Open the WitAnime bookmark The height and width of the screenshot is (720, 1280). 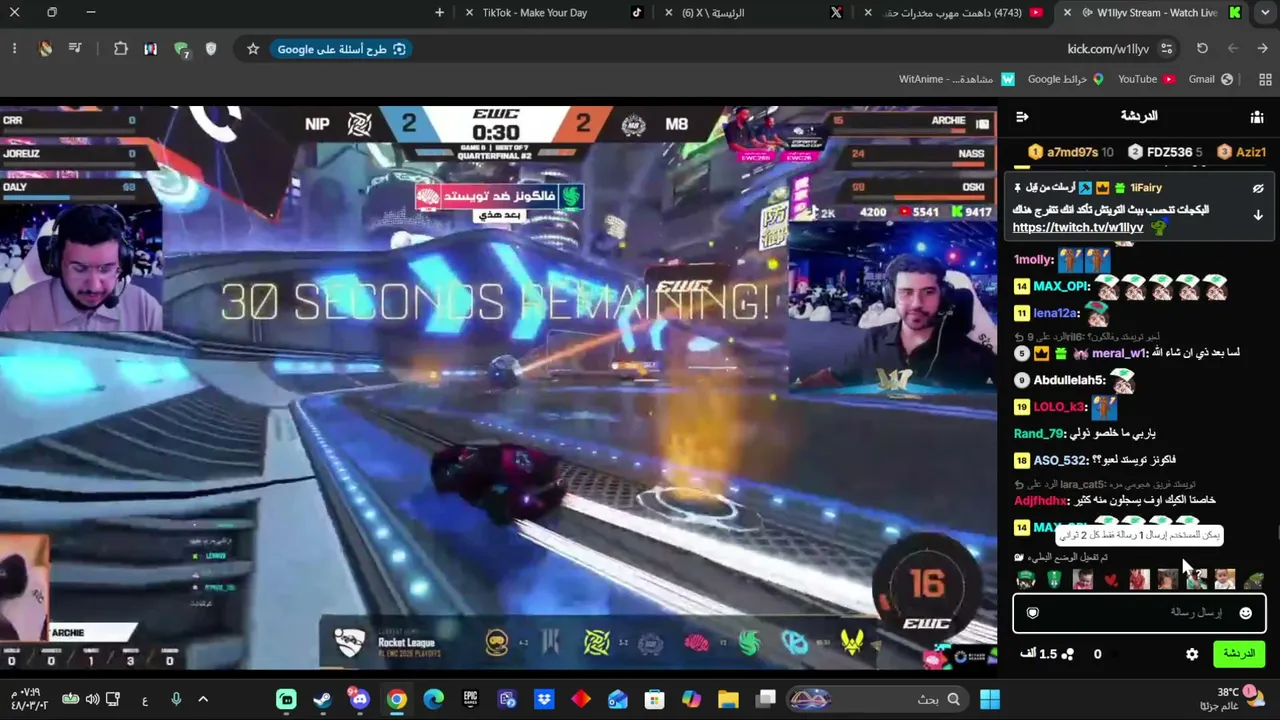coord(957,79)
